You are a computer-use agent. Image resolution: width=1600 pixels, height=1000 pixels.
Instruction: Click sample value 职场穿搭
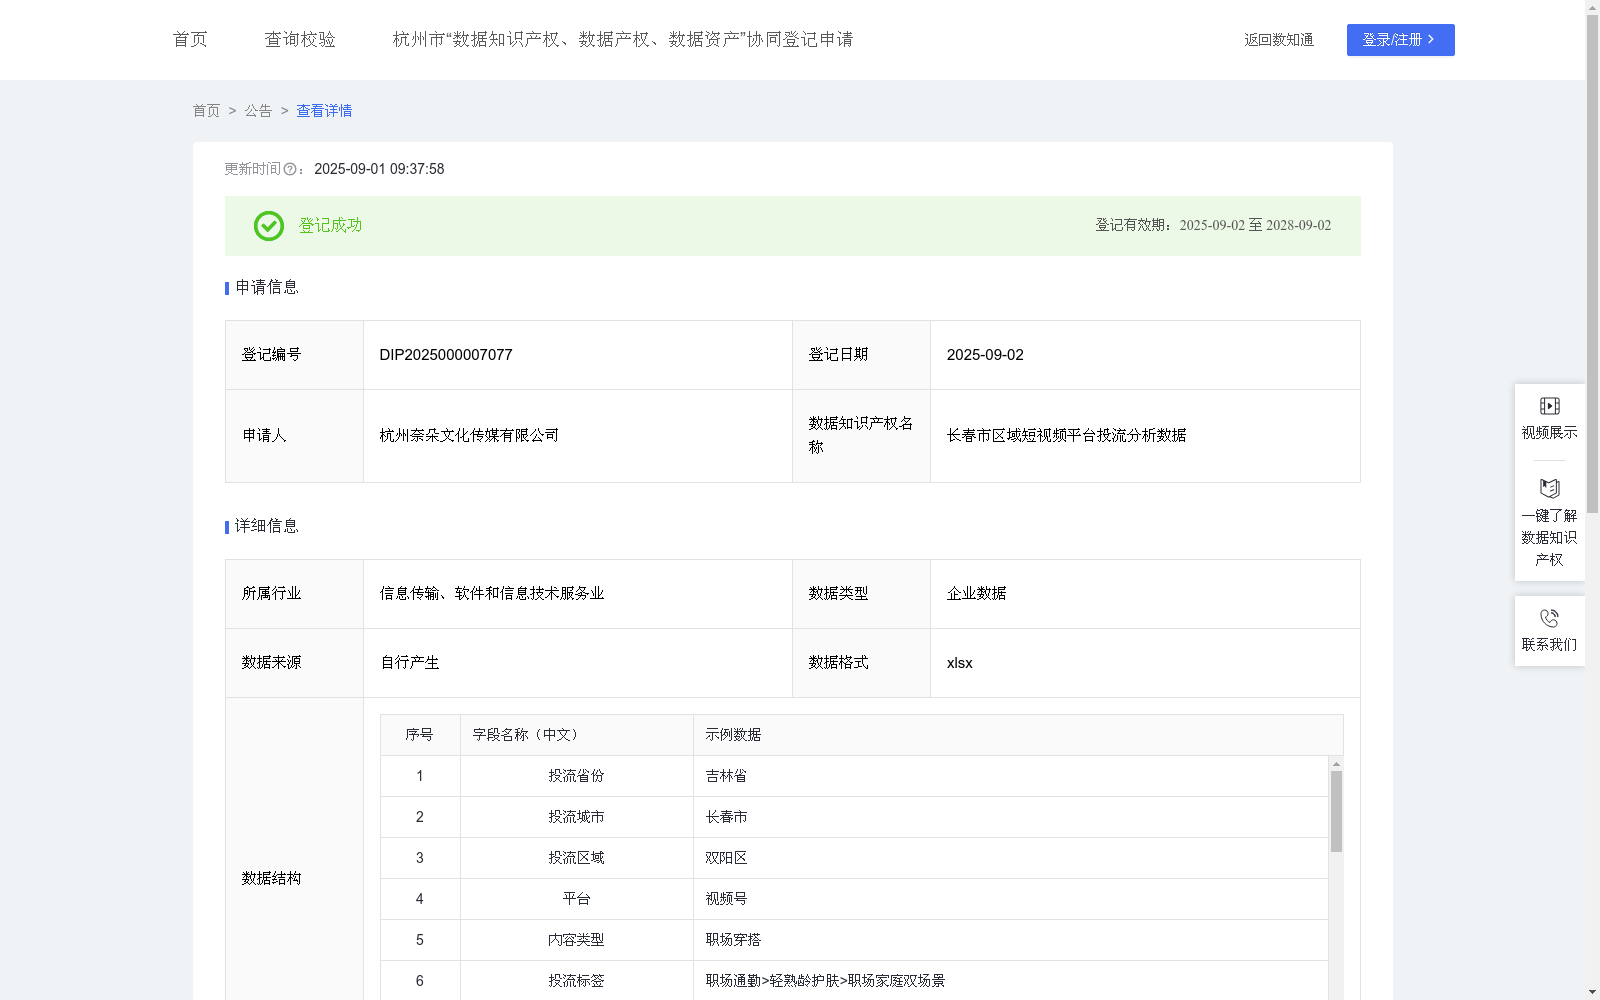click(x=733, y=940)
